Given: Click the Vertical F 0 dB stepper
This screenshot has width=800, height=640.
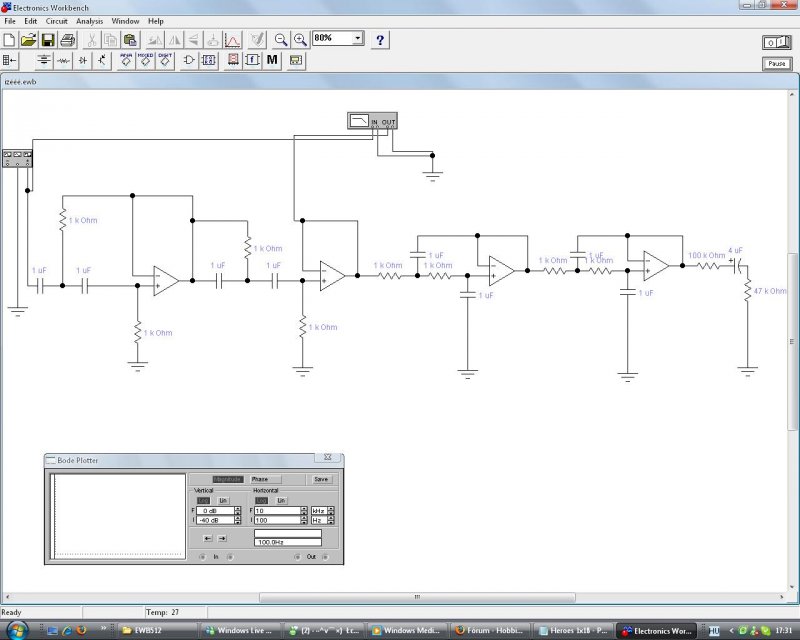Looking at the screenshot, I should (237, 510).
